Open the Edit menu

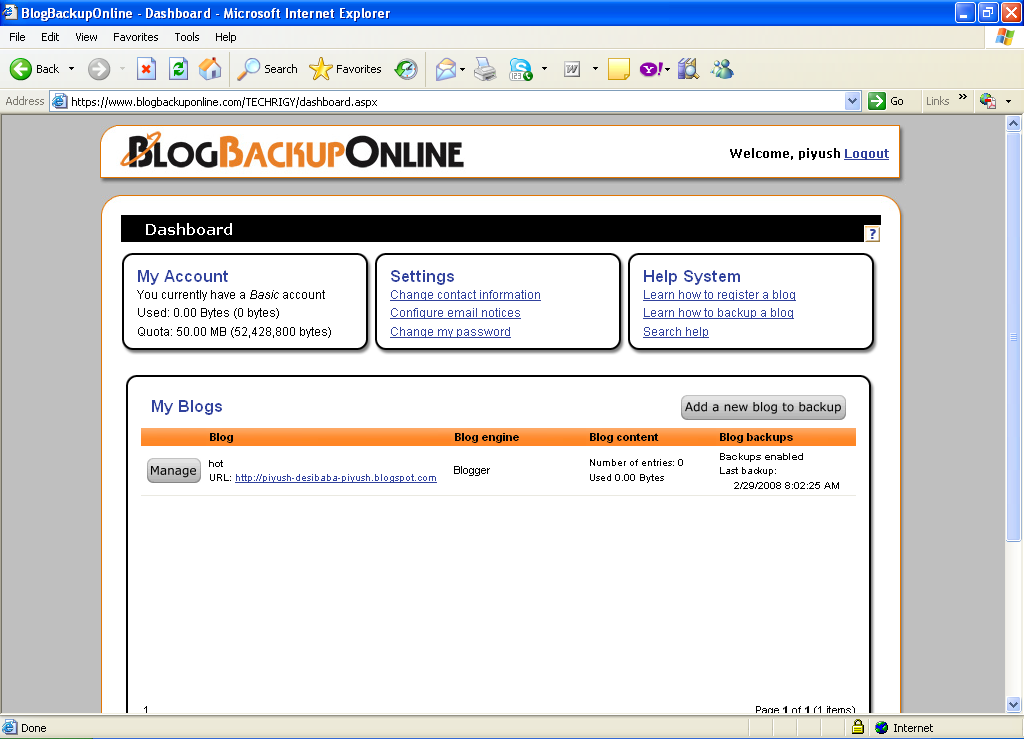click(50, 37)
